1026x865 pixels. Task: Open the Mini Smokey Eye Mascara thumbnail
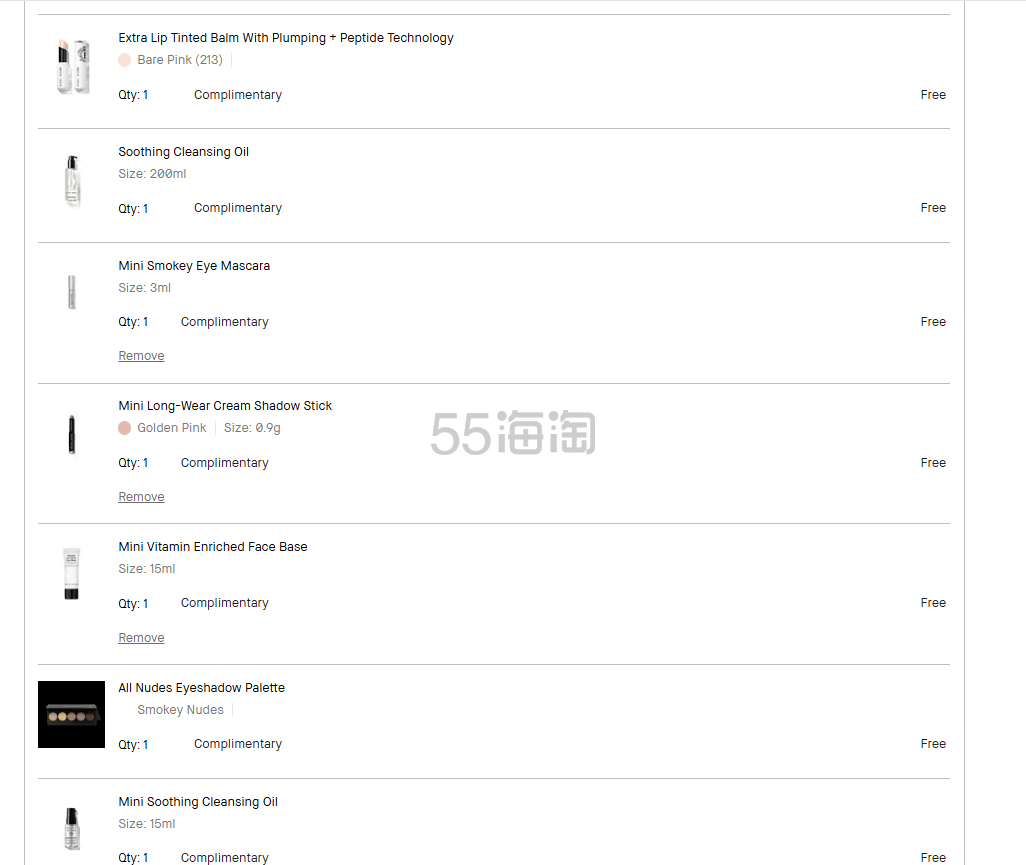point(72,292)
